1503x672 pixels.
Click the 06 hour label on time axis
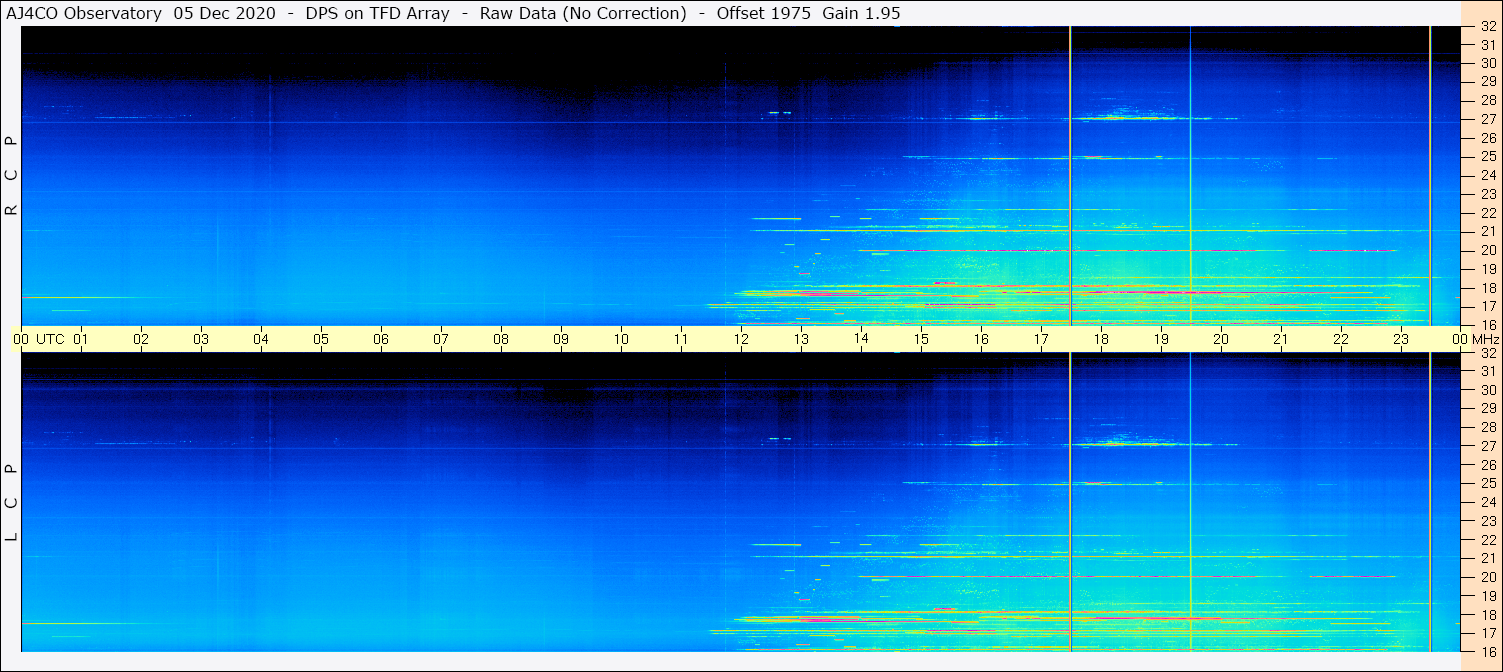381,339
